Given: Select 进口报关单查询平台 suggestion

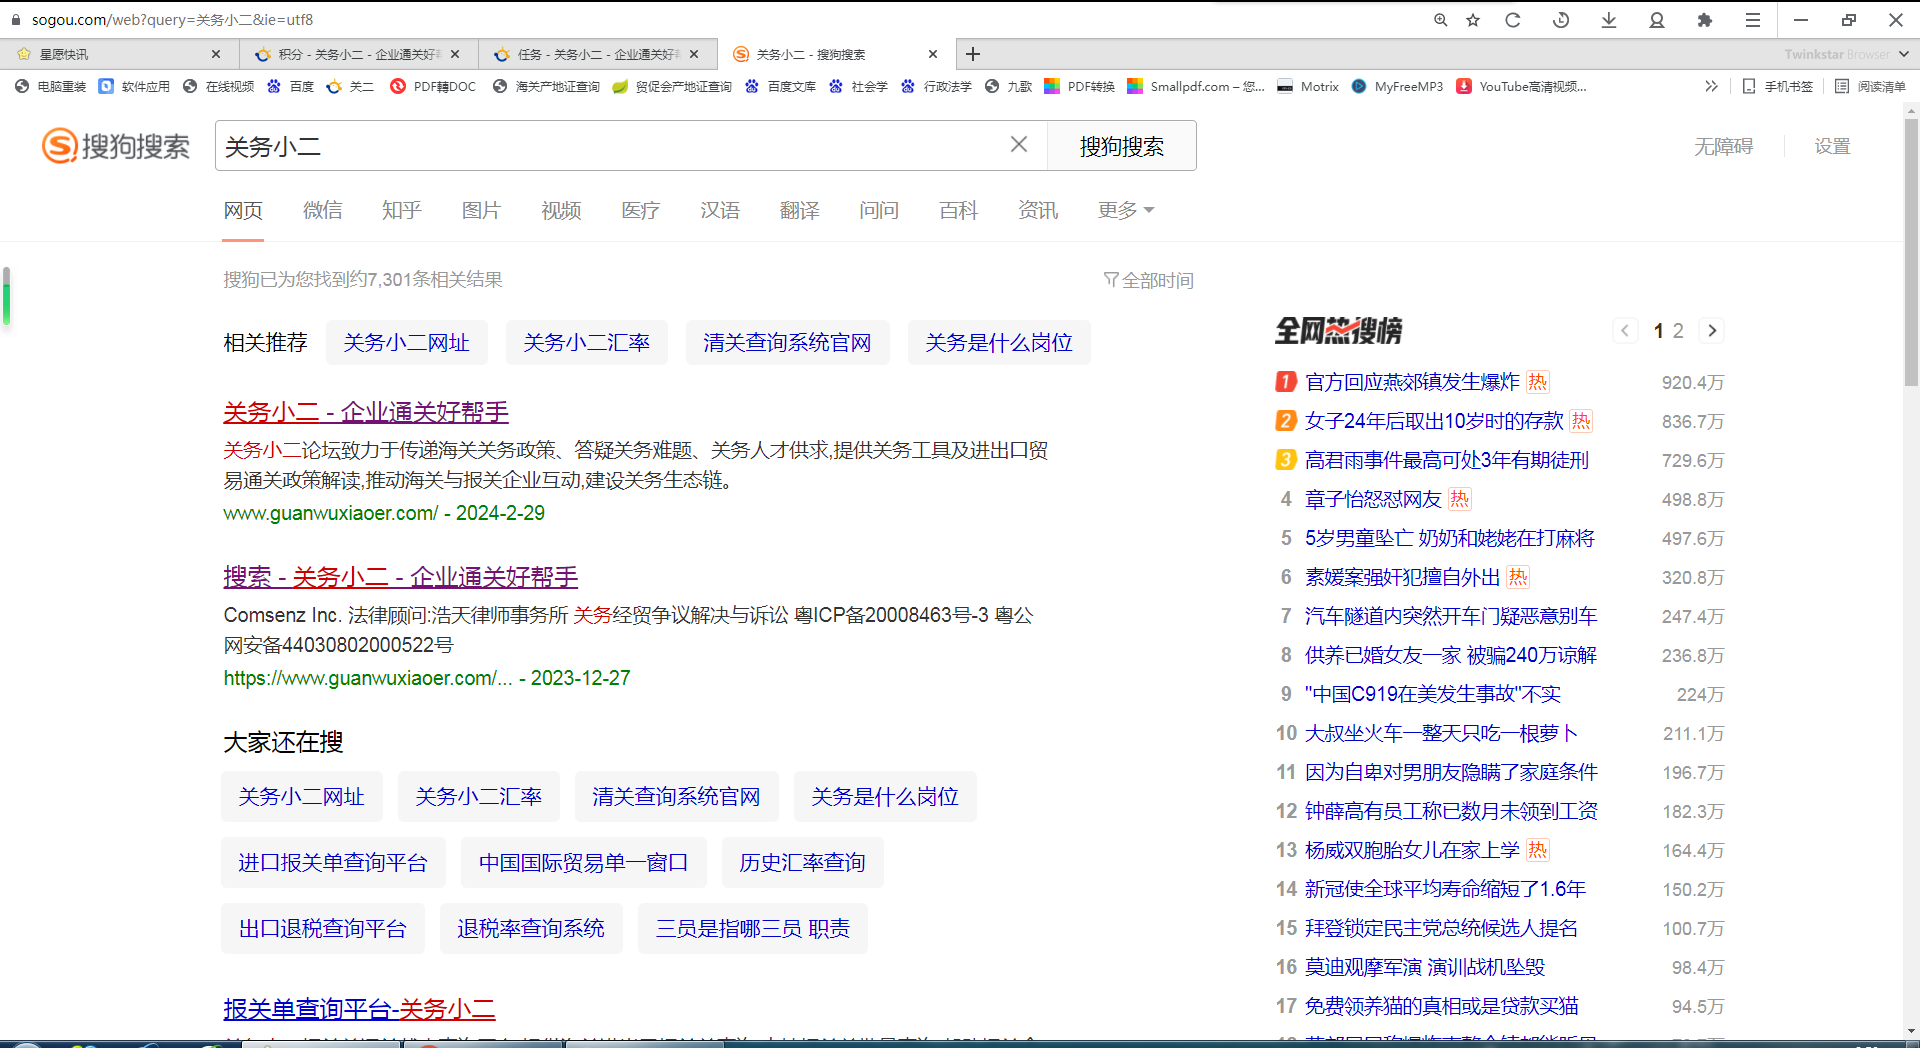Looking at the screenshot, I should coord(333,863).
